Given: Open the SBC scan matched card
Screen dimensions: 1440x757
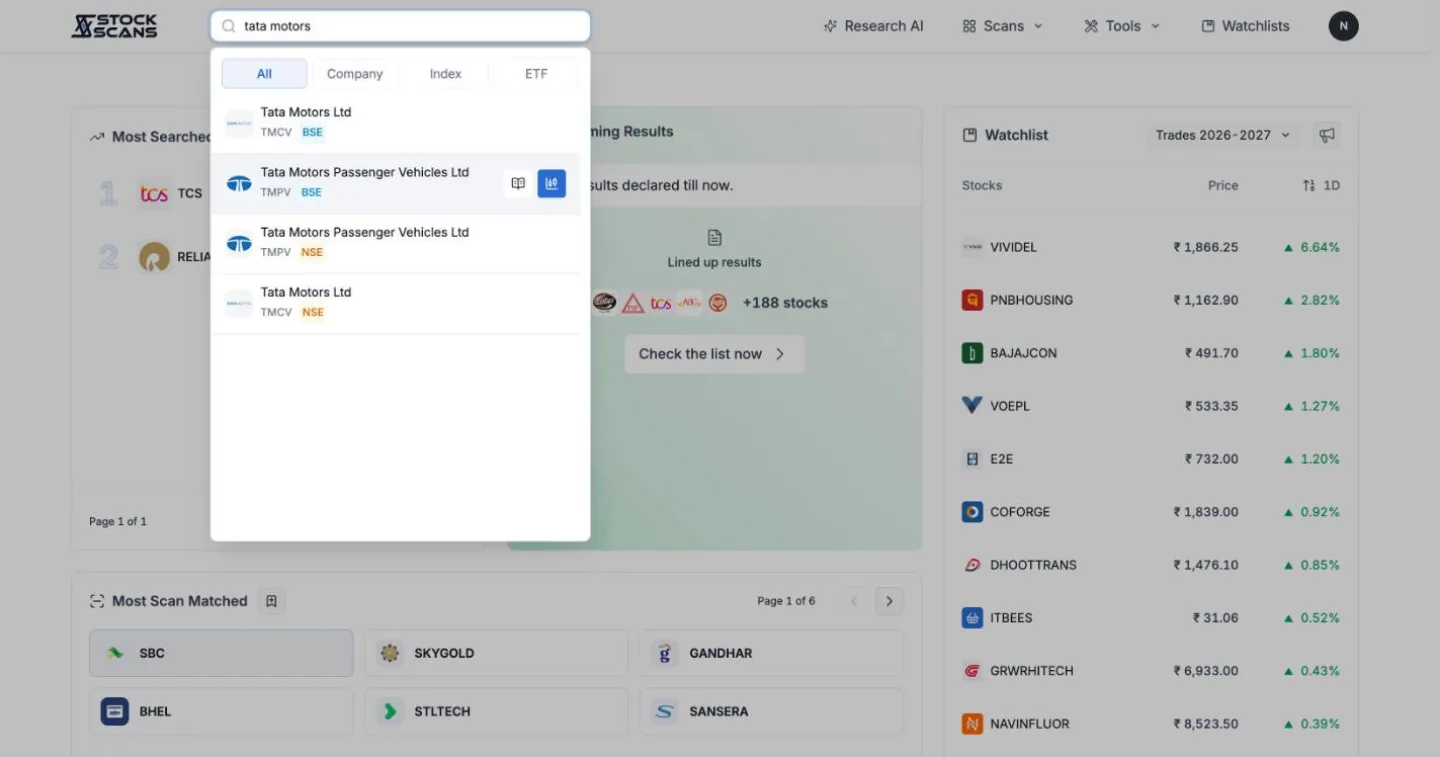Looking at the screenshot, I should point(221,653).
